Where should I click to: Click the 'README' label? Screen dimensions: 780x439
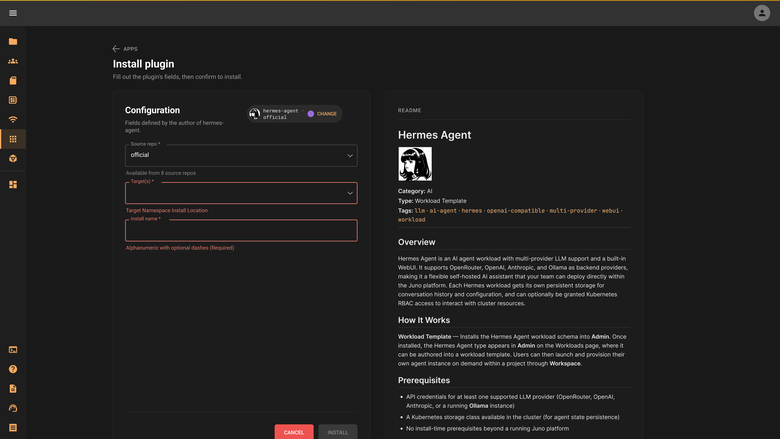tap(409, 110)
